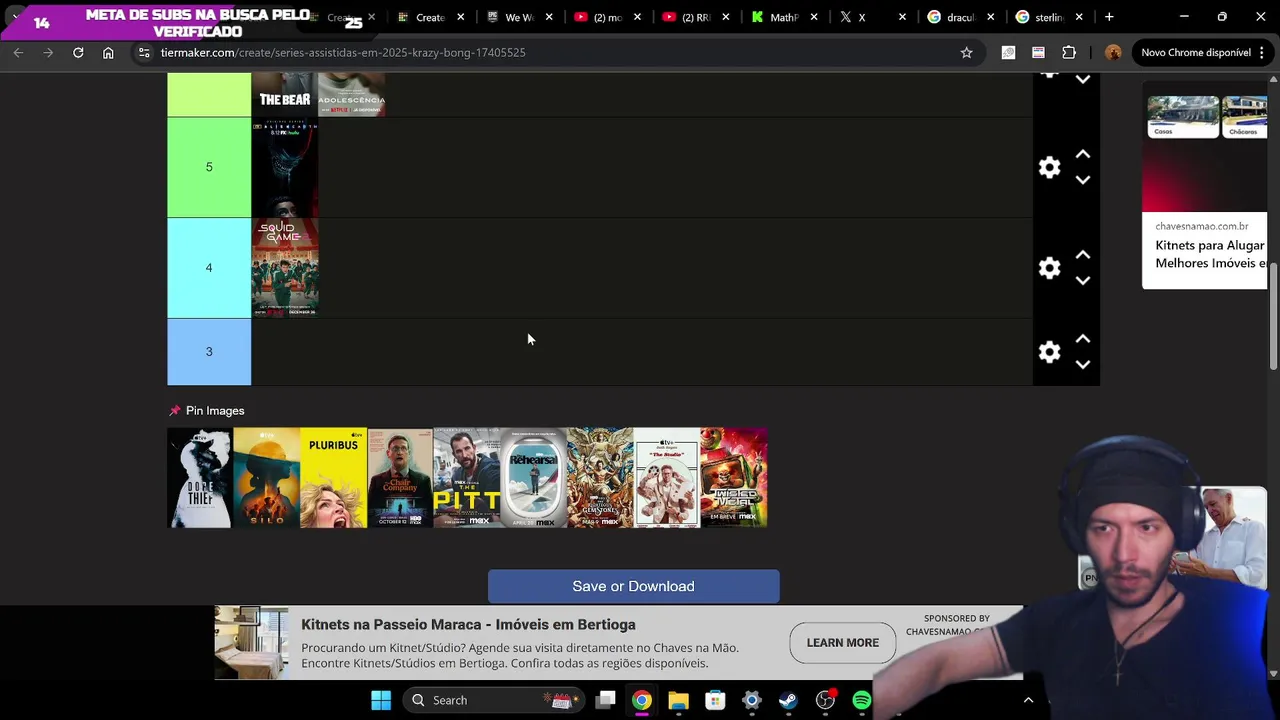Open File Explorer from taskbar
This screenshot has width=1280, height=720.
click(x=678, y=700)
